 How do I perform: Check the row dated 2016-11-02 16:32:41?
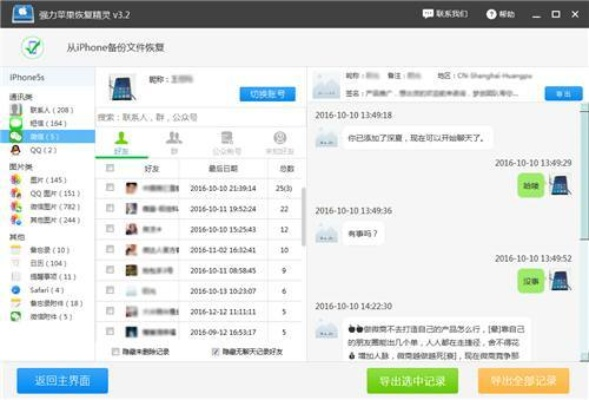click(x=110, y=249)
